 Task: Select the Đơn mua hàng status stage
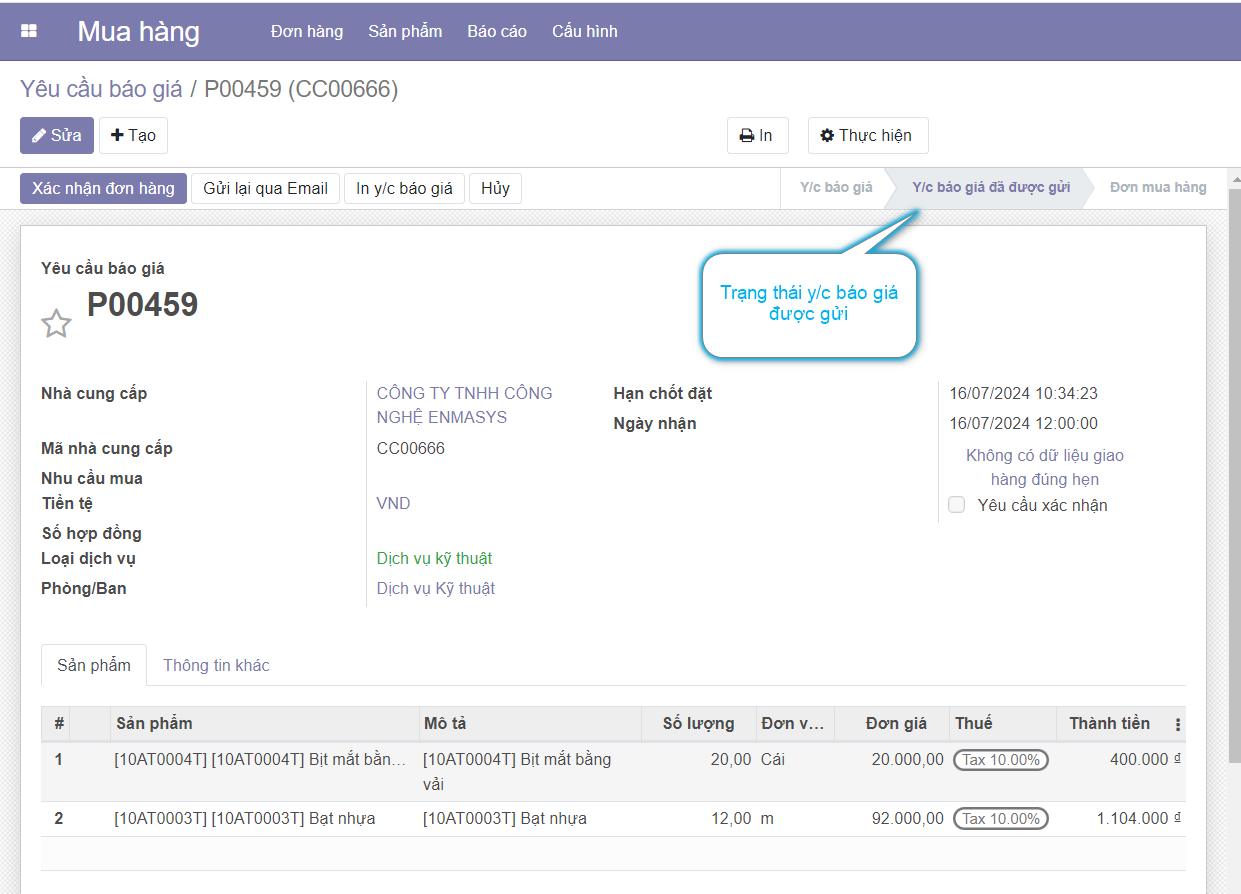pos(1157,187)
